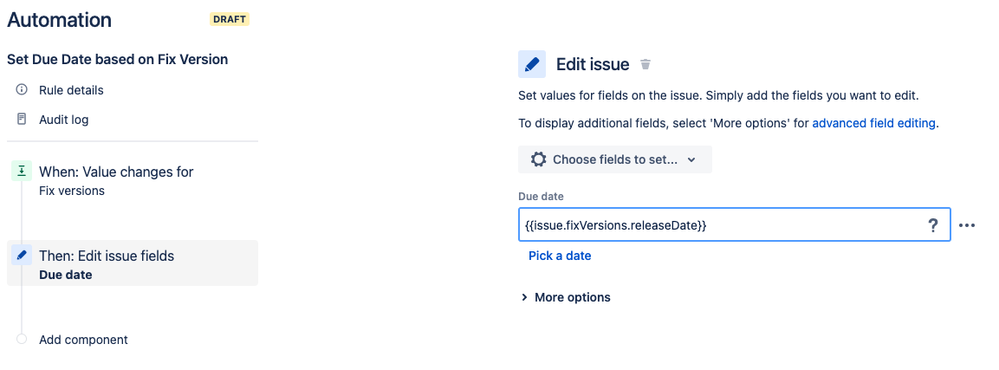
Task: Open advanced field editing link
Action: tap(874, 124)
